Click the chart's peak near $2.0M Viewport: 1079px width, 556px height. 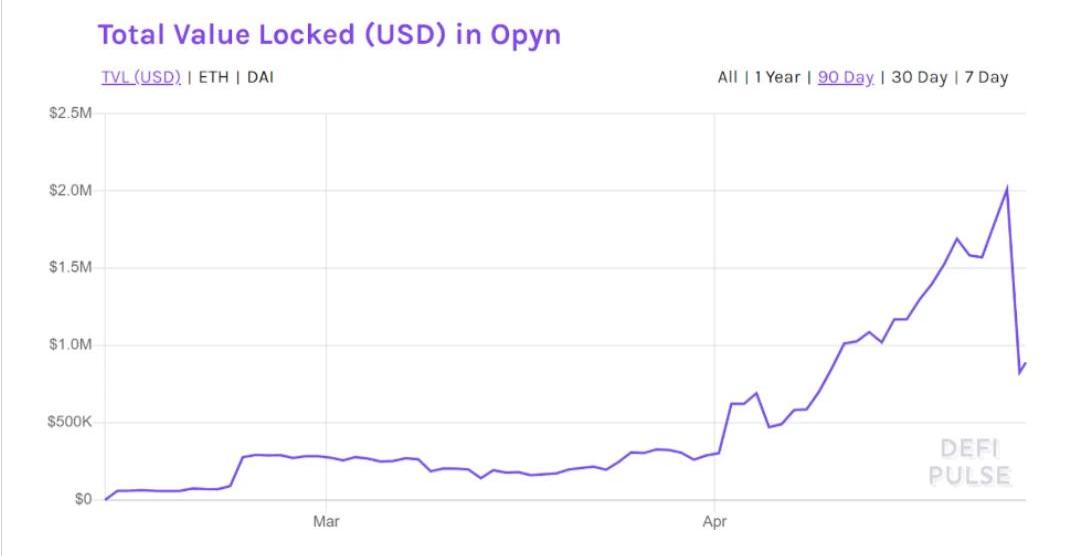click(1006, 188)
